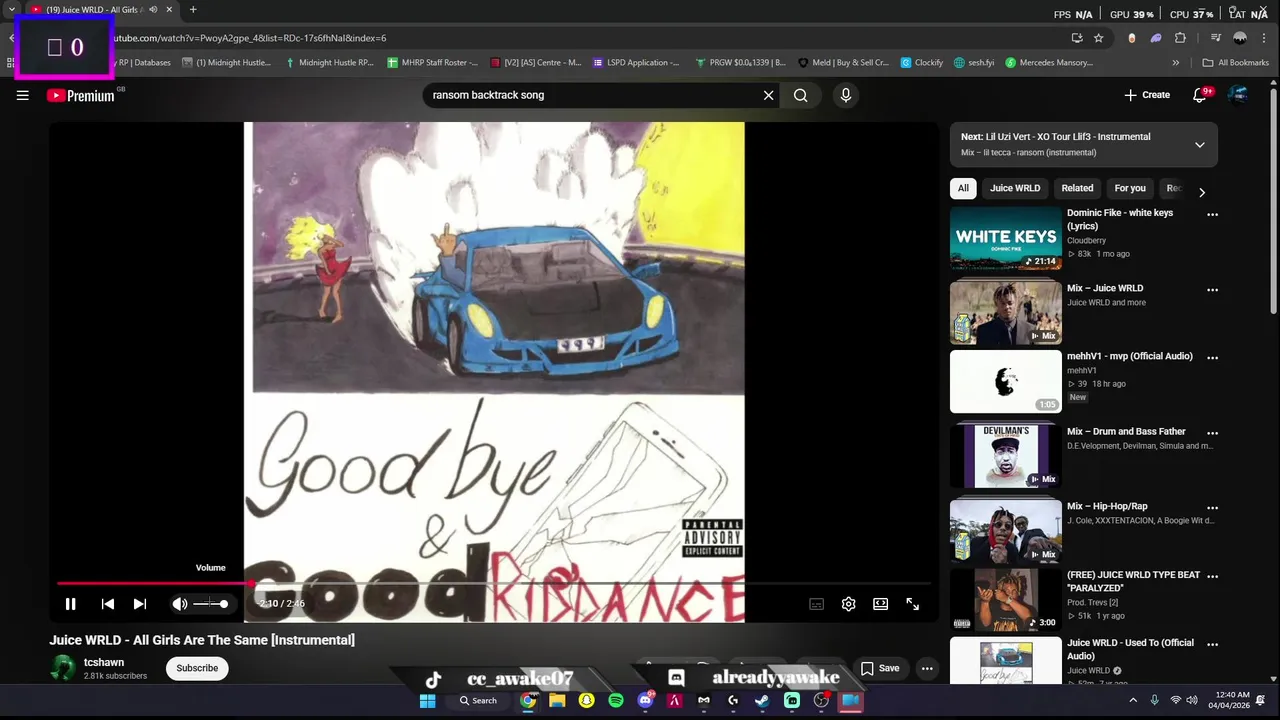Toggle theater mode in the player
This screenshot has height=720, width=1280.
(x=880, y=604)
